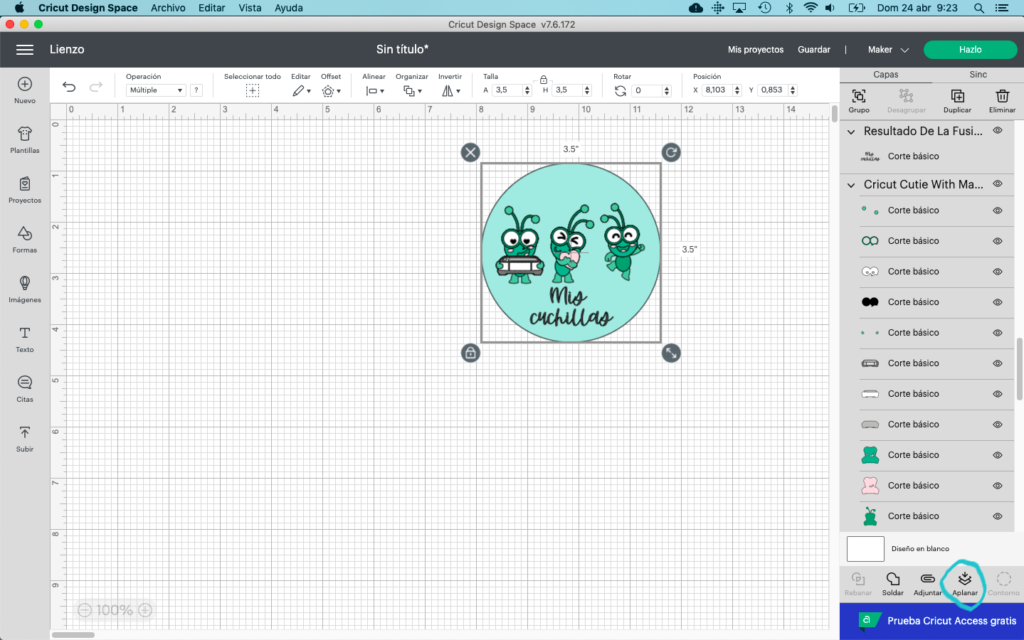
Task: Click the Nuevo (new project) sidebar icon
Action: click(x=25, y=90)
